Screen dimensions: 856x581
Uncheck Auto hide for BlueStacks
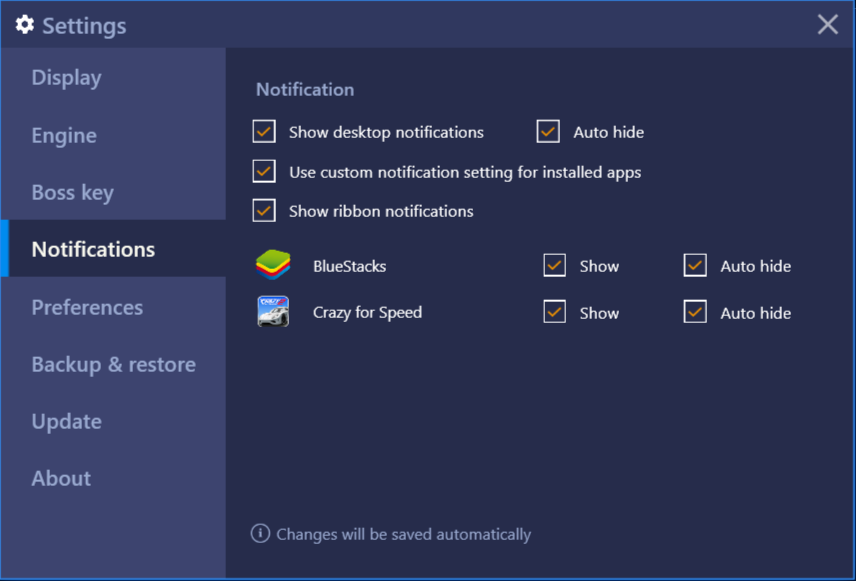point(695,265)
